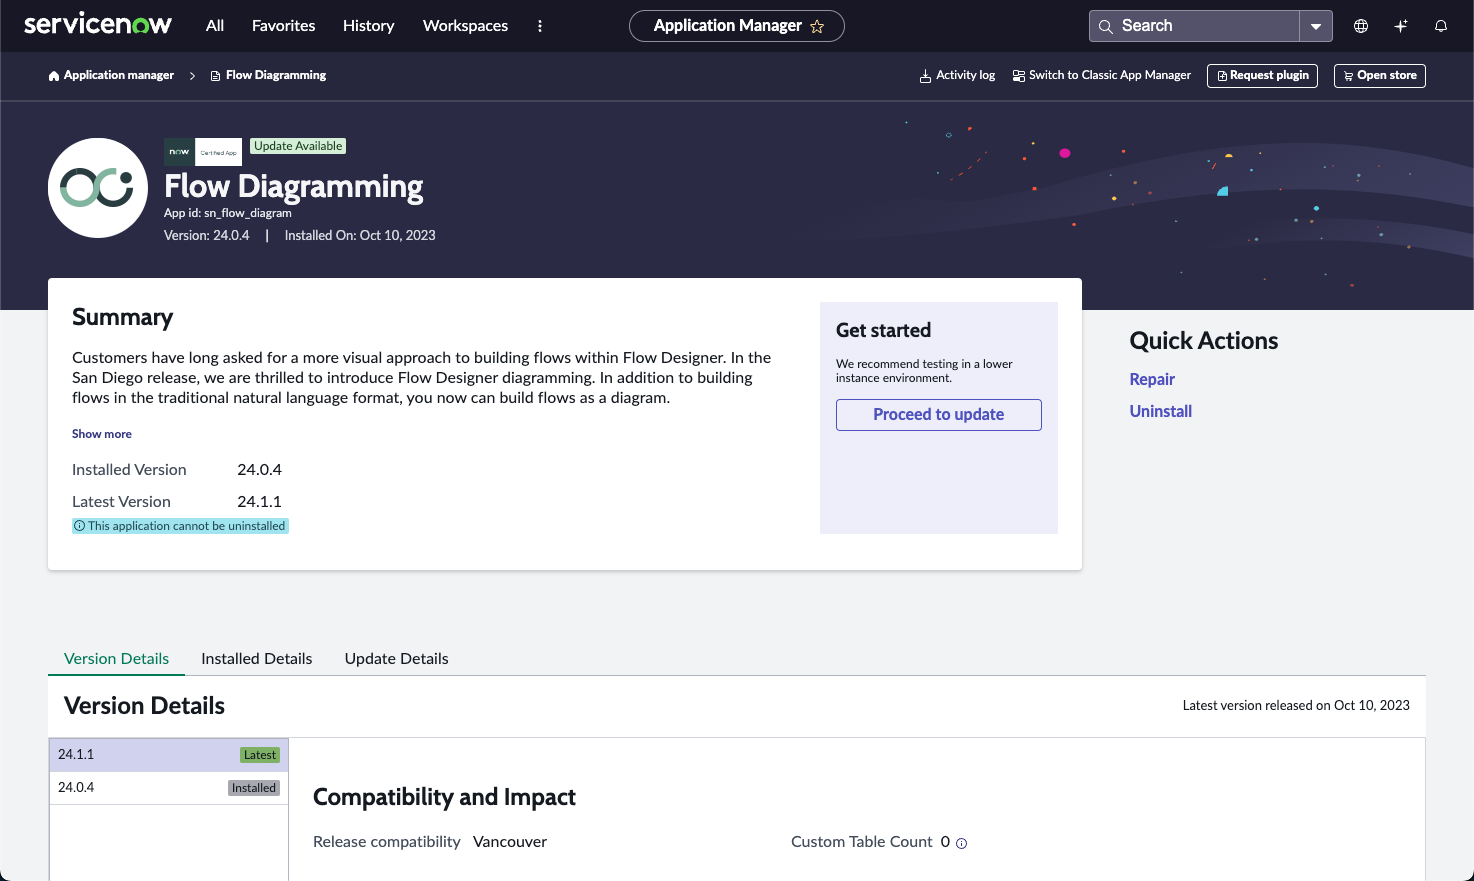Screen dimensions: 1474x881
Task: Click the Switch to Classic App Manager icon
Action: (1018, 76)
